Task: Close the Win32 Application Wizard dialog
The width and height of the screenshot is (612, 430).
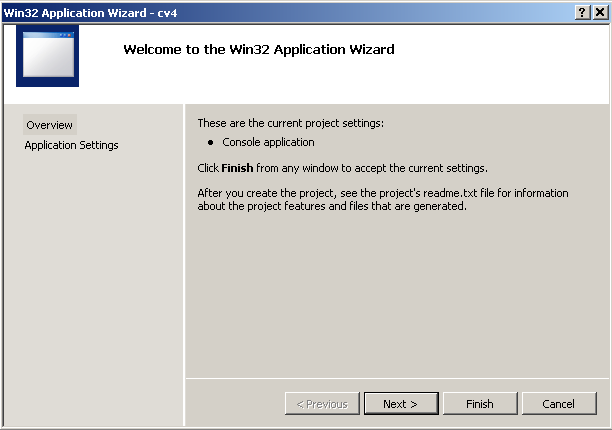Action: 600,12
